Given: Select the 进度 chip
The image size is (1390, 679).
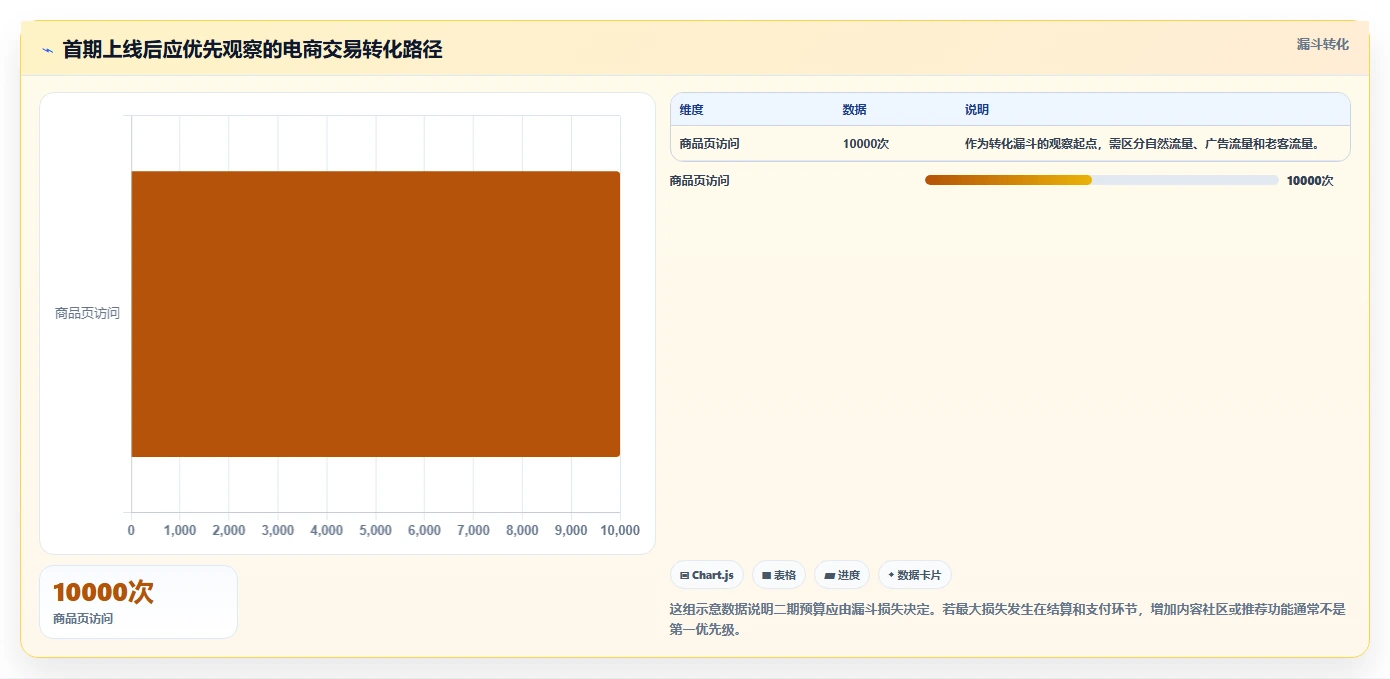Looking at the screenshot, I should (842, 575).
